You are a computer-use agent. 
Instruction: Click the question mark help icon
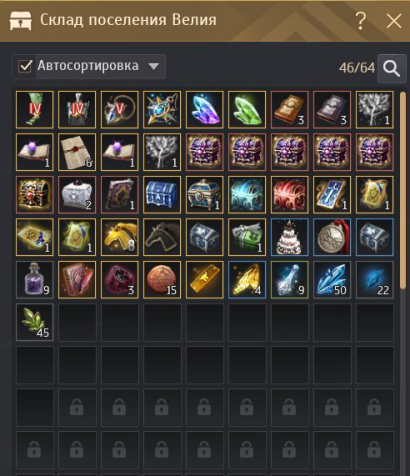click(x=360, y=21)
